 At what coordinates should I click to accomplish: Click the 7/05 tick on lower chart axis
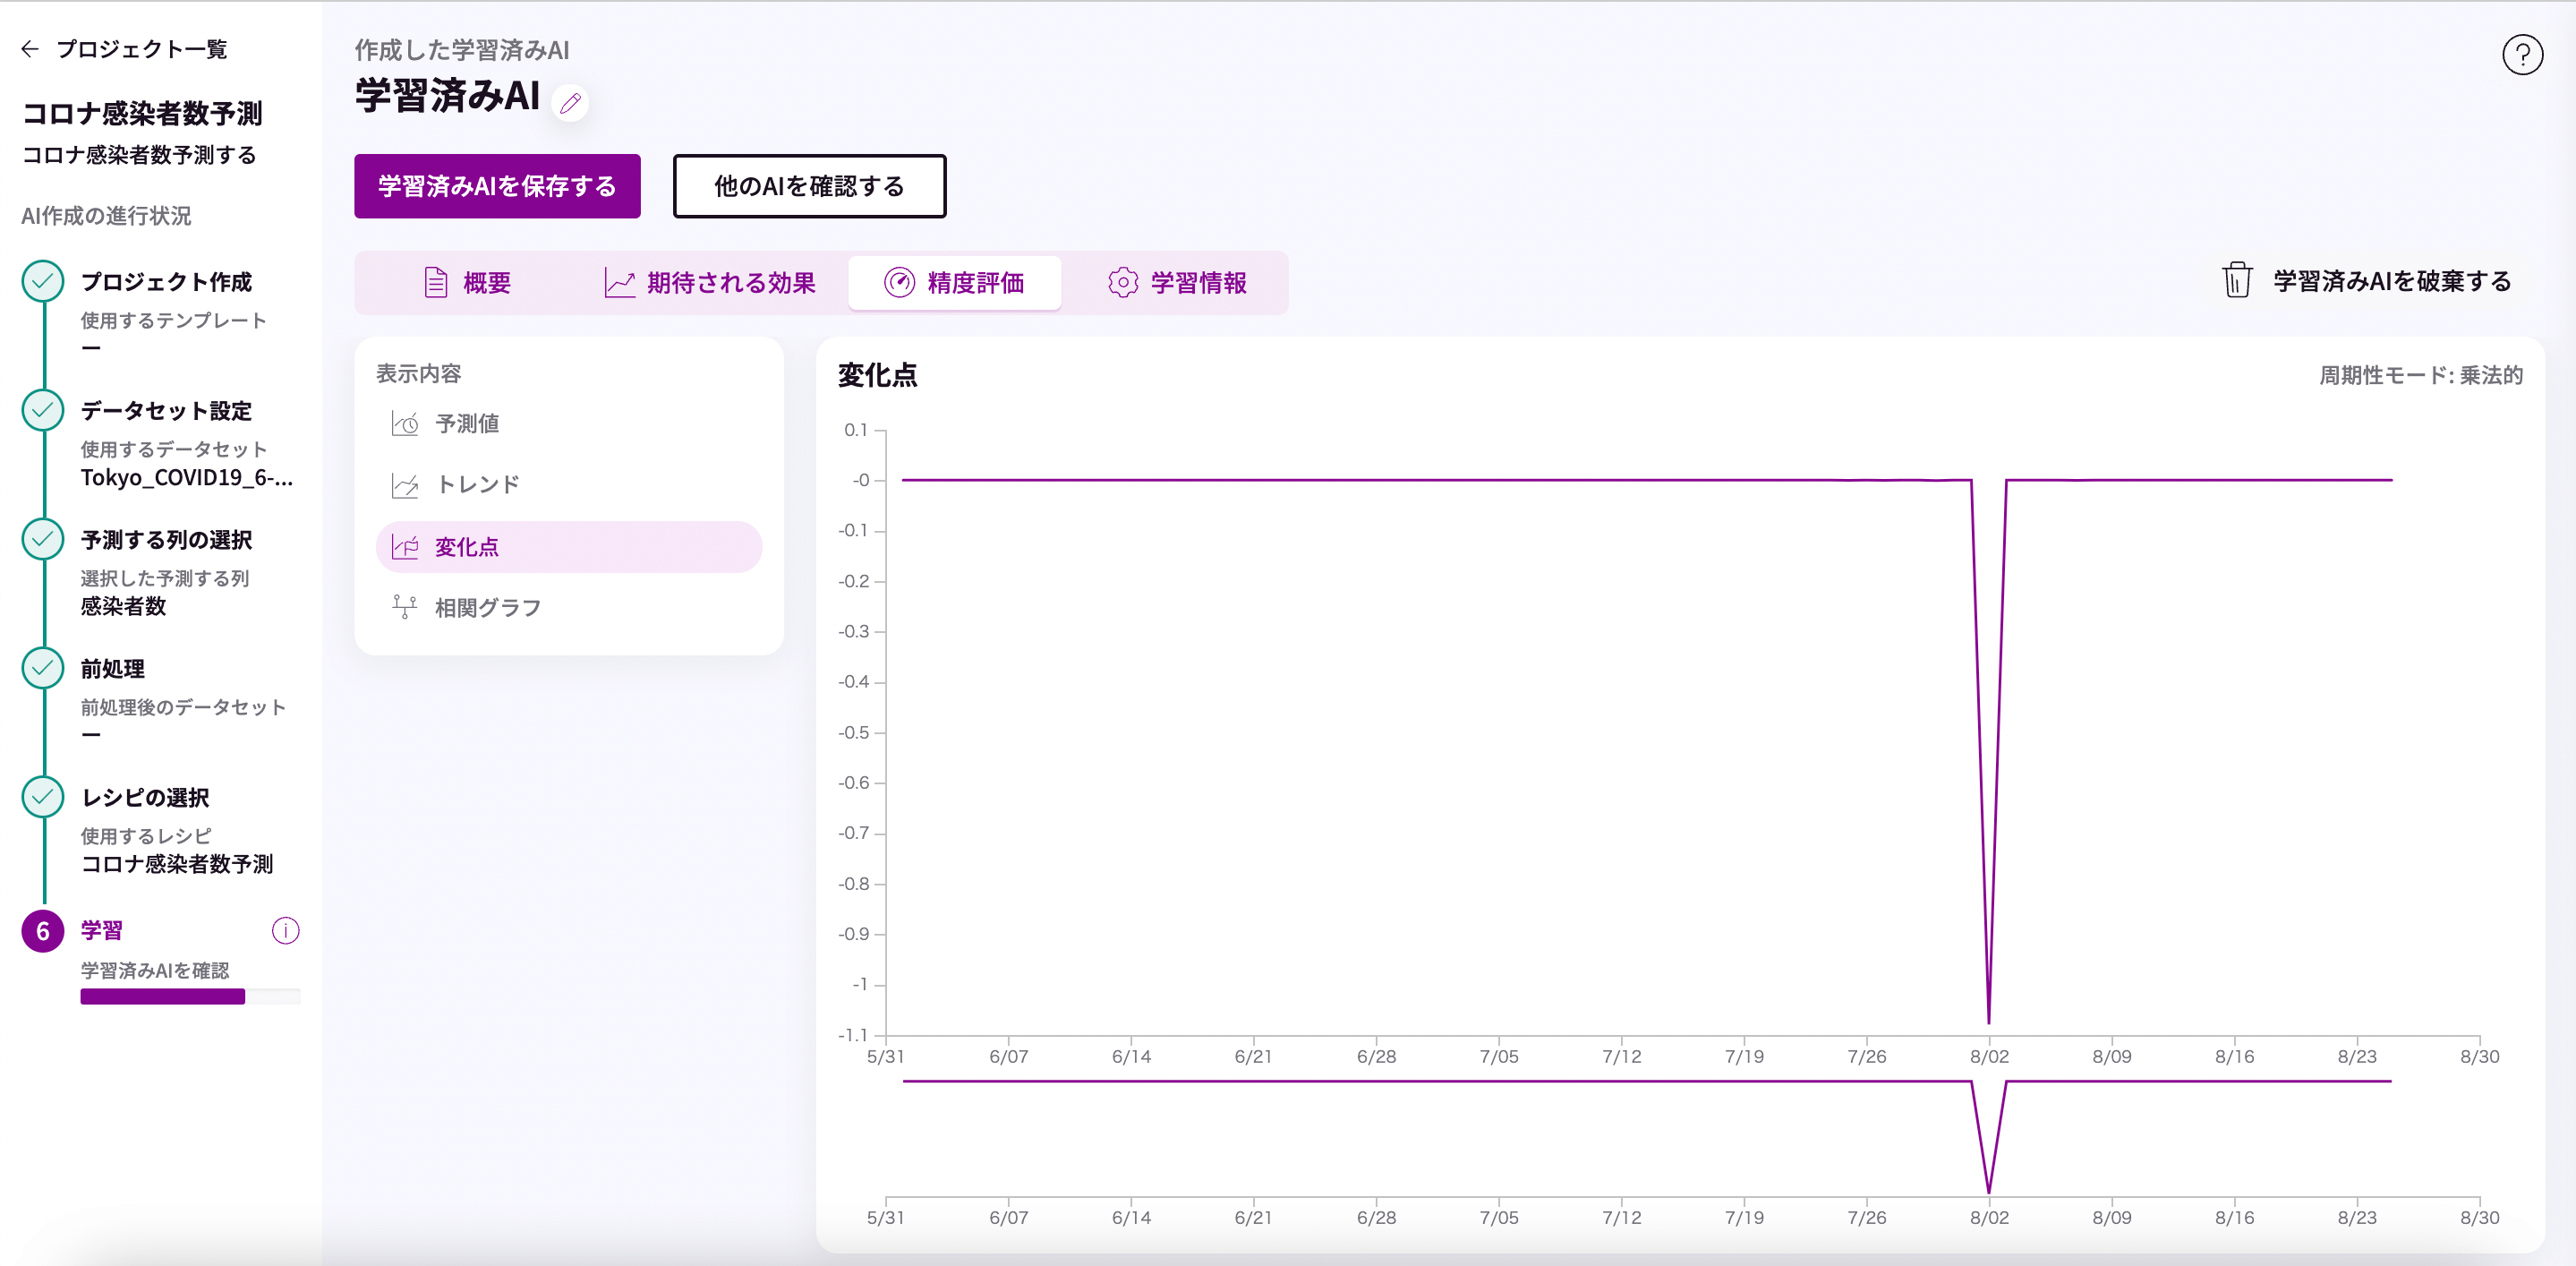[x=1498, y=1217]
